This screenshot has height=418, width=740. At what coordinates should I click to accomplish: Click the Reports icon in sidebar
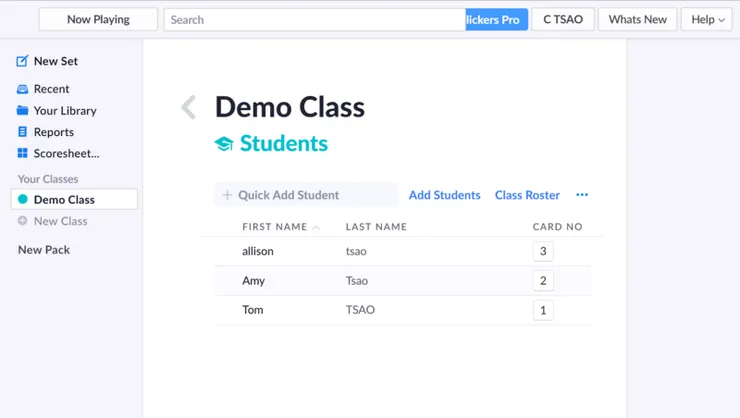[x=22, y=132]
